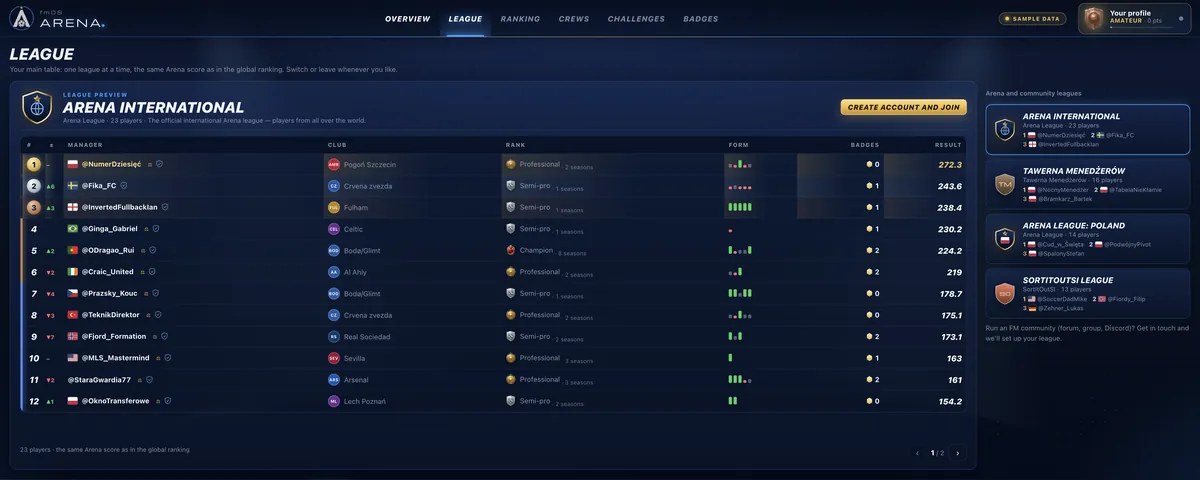
Task: Open Arena League: Poland card
Action: pyautogui.click(x=1087, y=238)
